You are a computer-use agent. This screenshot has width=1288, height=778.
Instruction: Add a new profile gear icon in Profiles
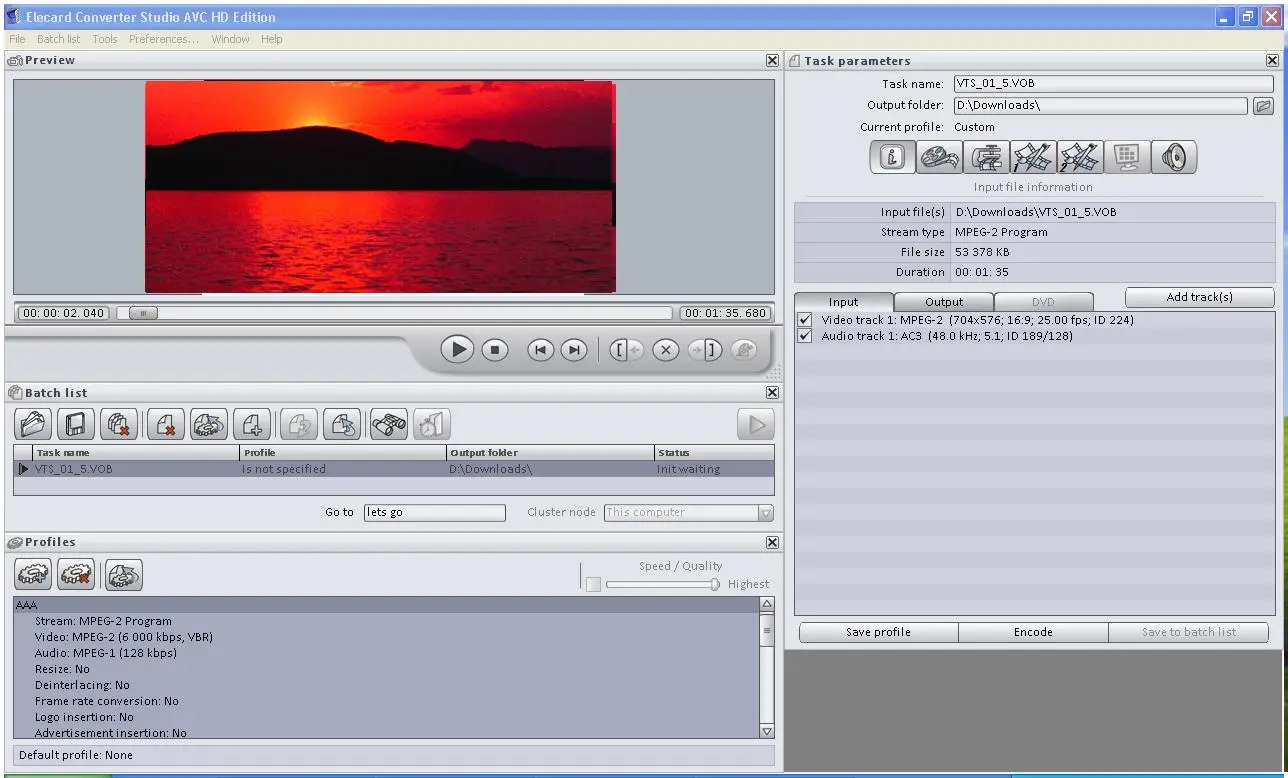[33, 574]
